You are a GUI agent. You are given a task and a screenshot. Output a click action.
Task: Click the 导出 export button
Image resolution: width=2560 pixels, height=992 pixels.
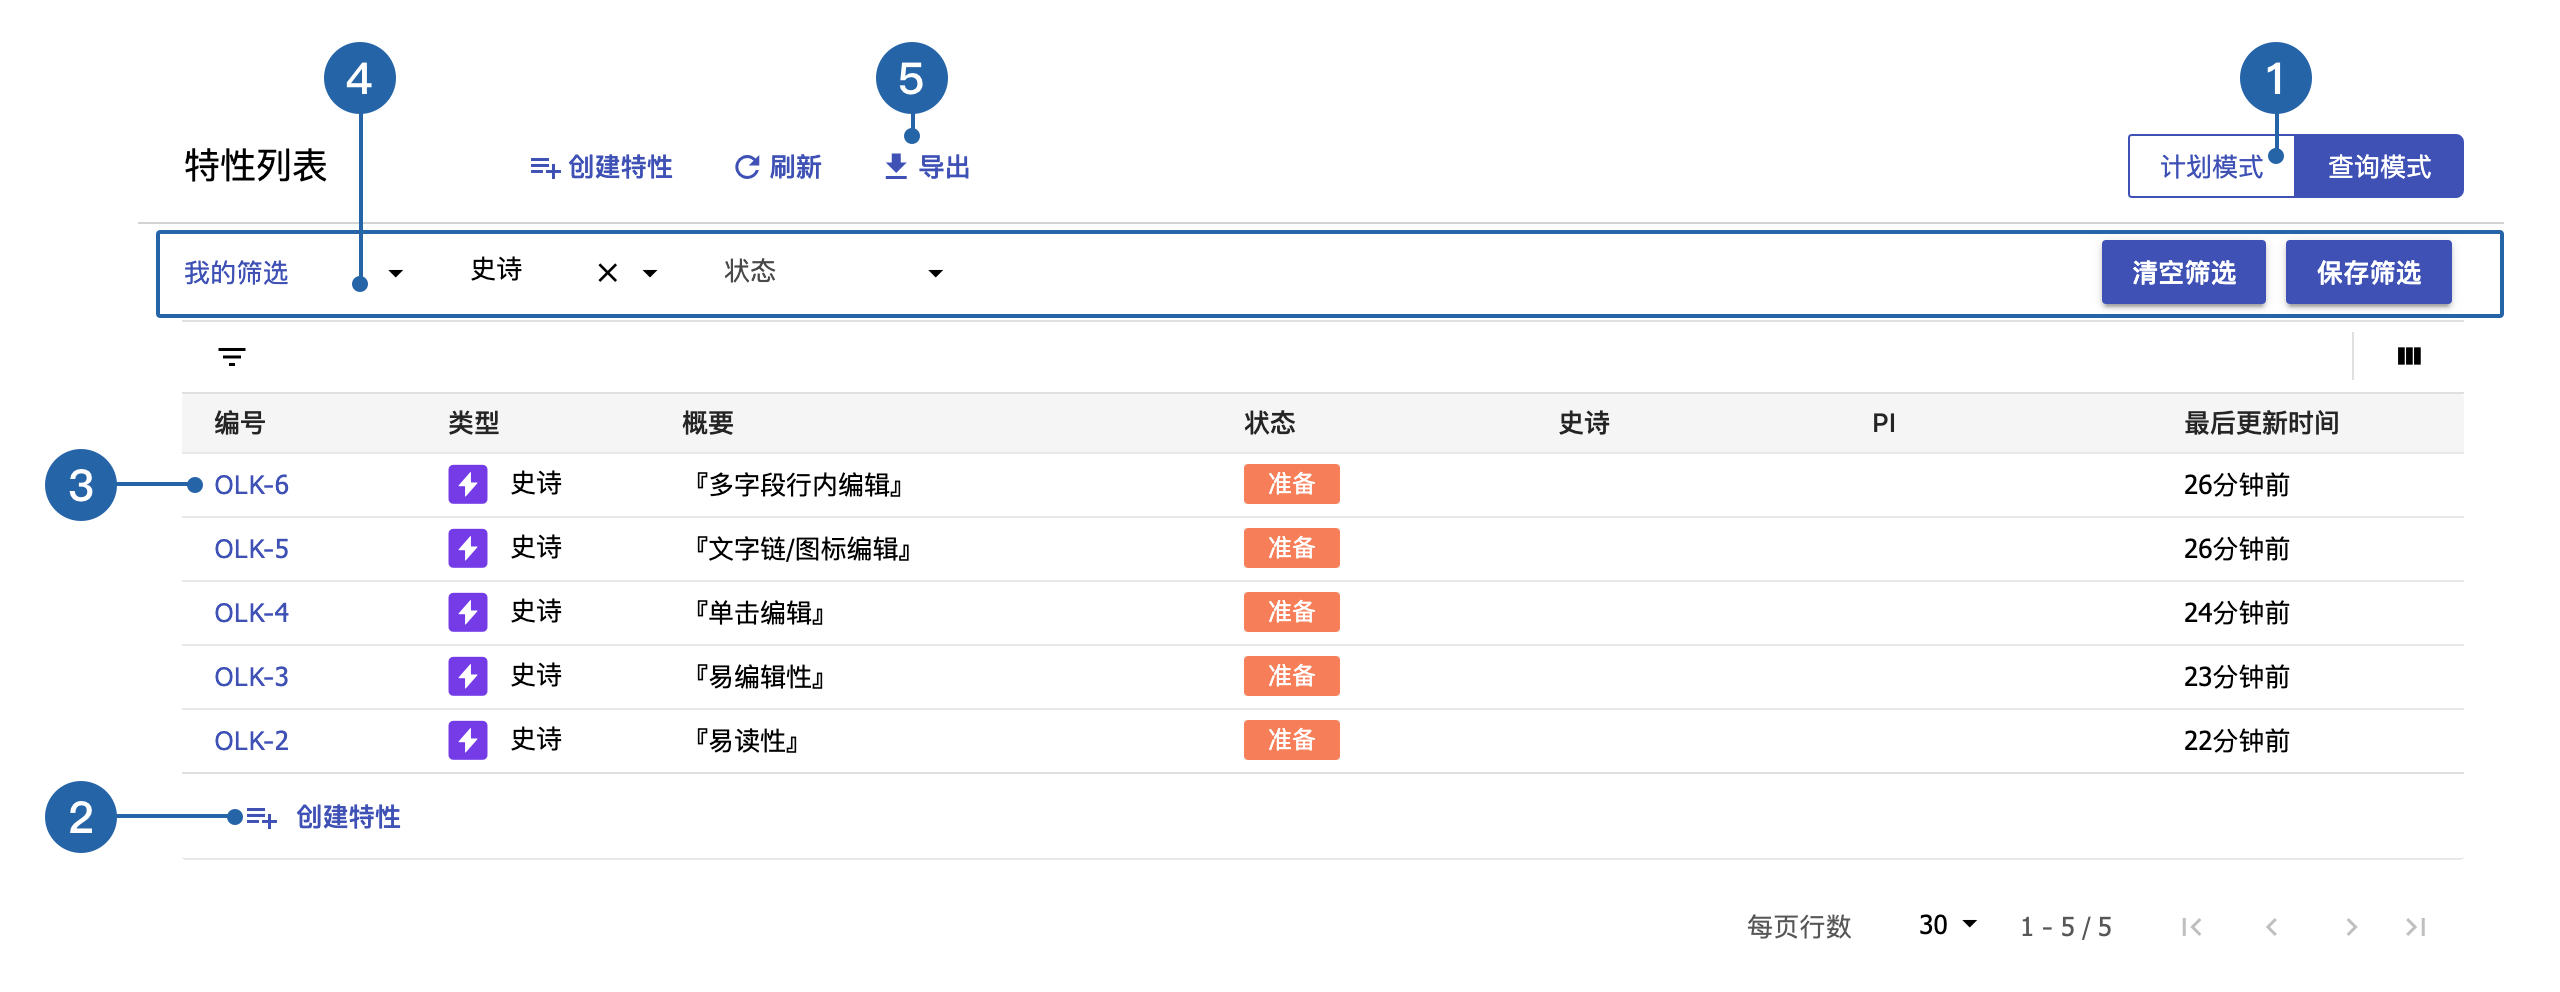927,167
